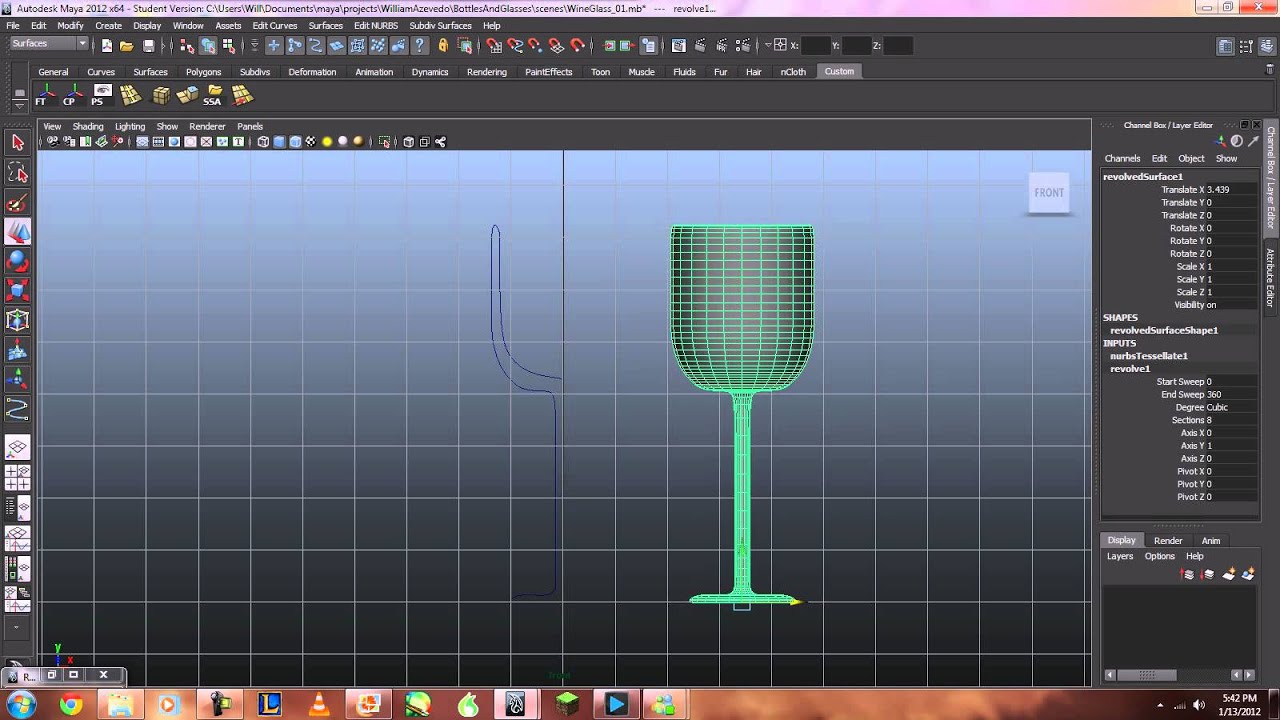Open the help question mark icon
This screenshot has height=720, width=1280.
(419, 46)
